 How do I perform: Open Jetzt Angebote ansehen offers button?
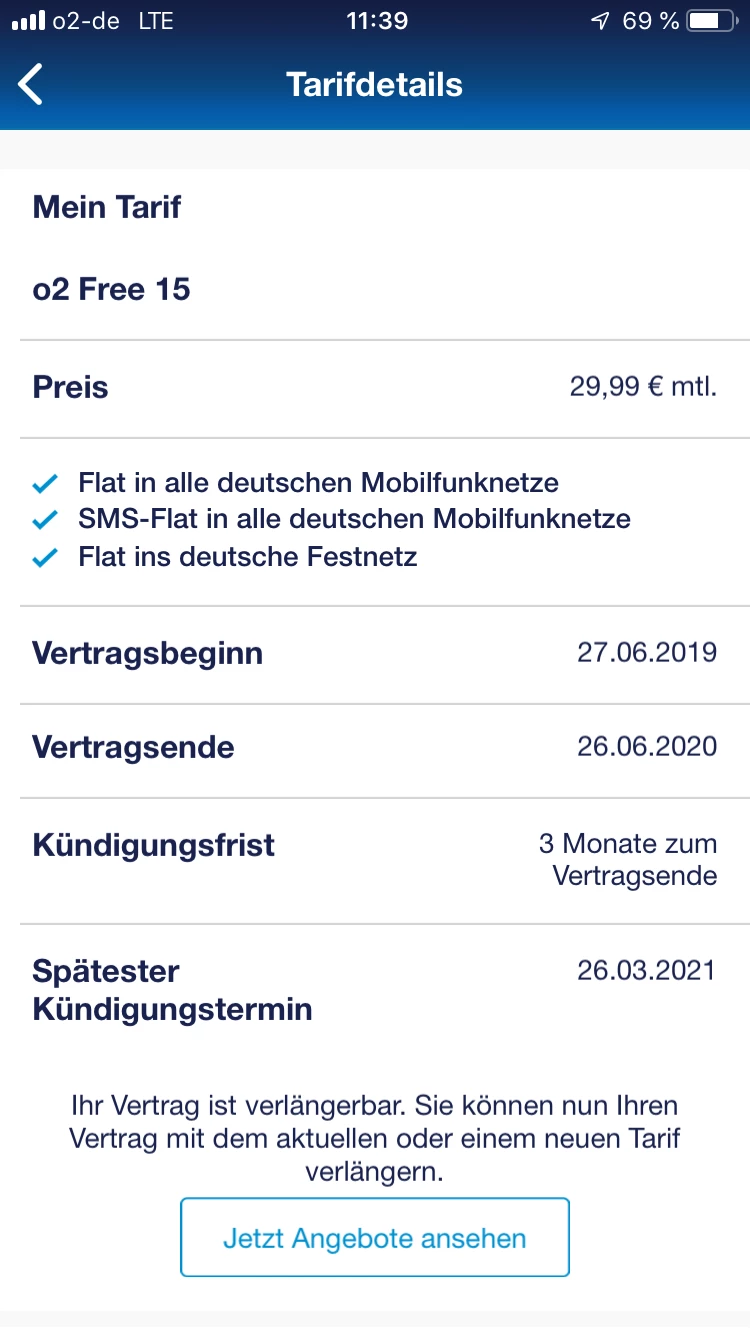coord(375,1238)
